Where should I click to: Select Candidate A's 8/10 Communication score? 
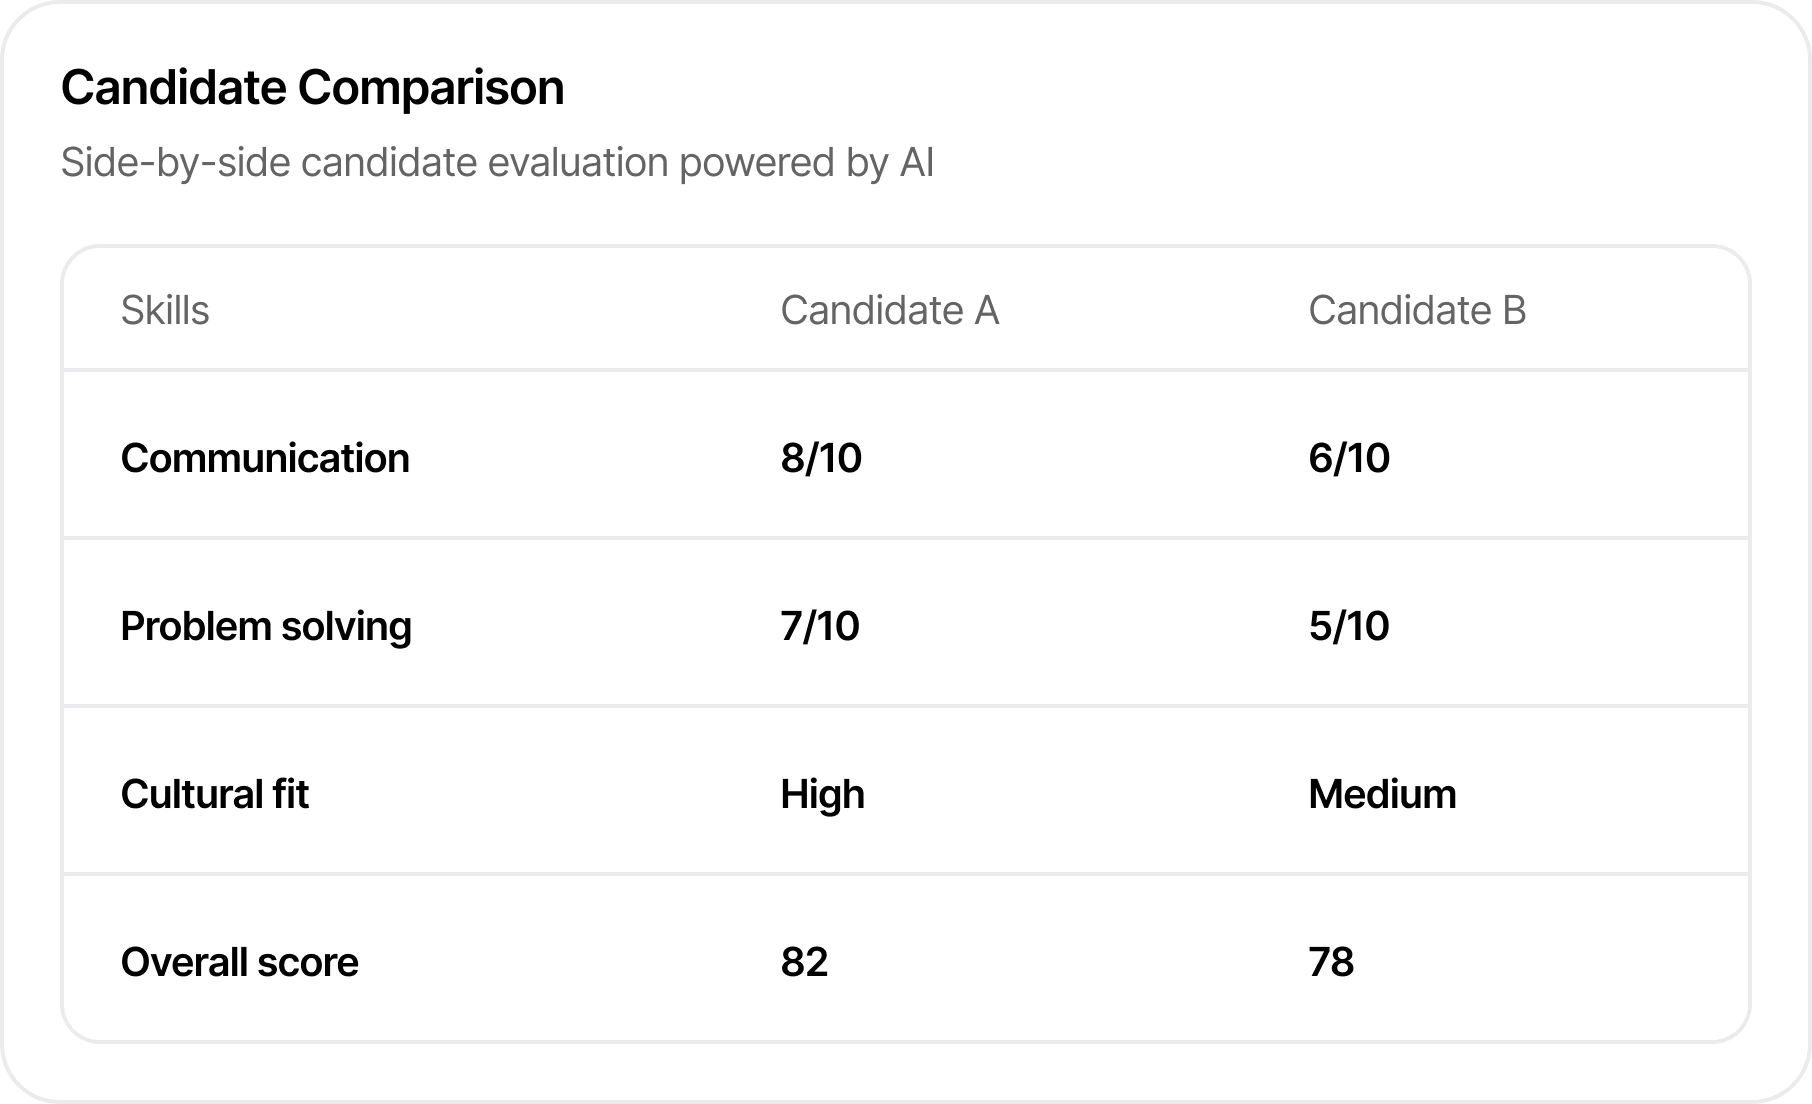[821, 458]
